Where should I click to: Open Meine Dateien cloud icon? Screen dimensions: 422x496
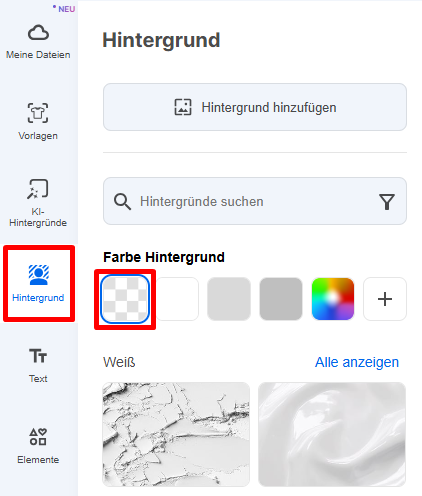[38, 33]
